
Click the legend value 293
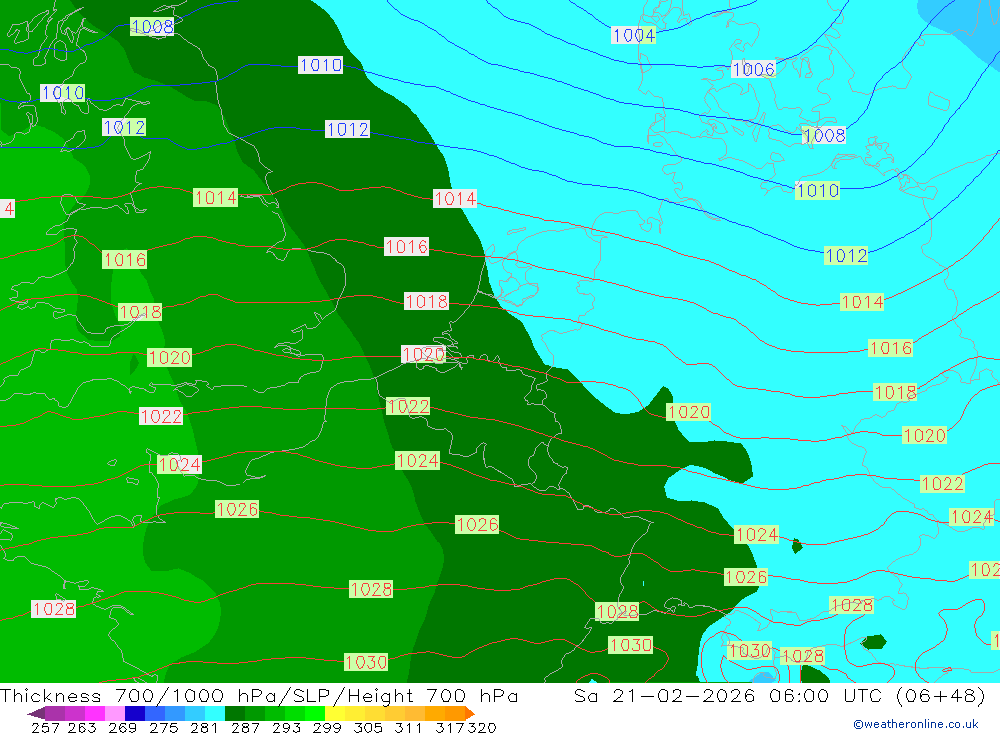pyautogui.click(x=286, y=727)
